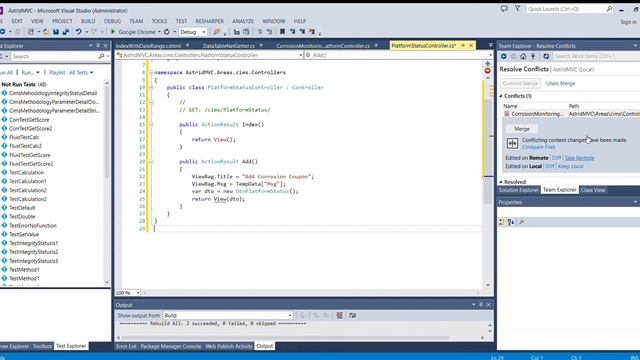Image resolution: width=640 pixels, height=360 pixels.
Task: Switch to the DataTableNetGetter.cs tab
Action: pyautogui.click(x=229, y=46)
